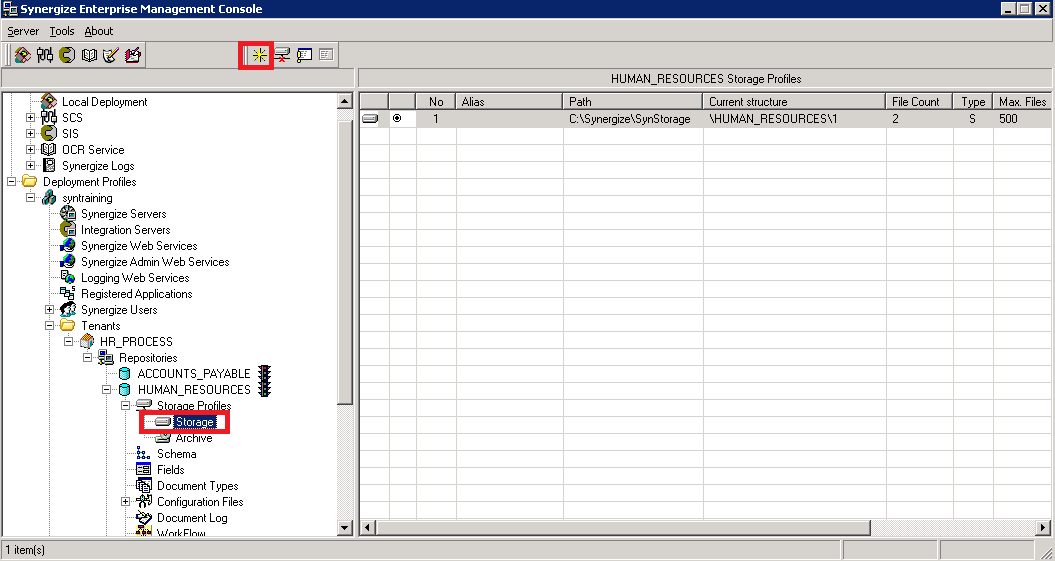Click the Synergize Web Services globe icon
This screenshot has width=1055, height=561.
tap(68, 246)
